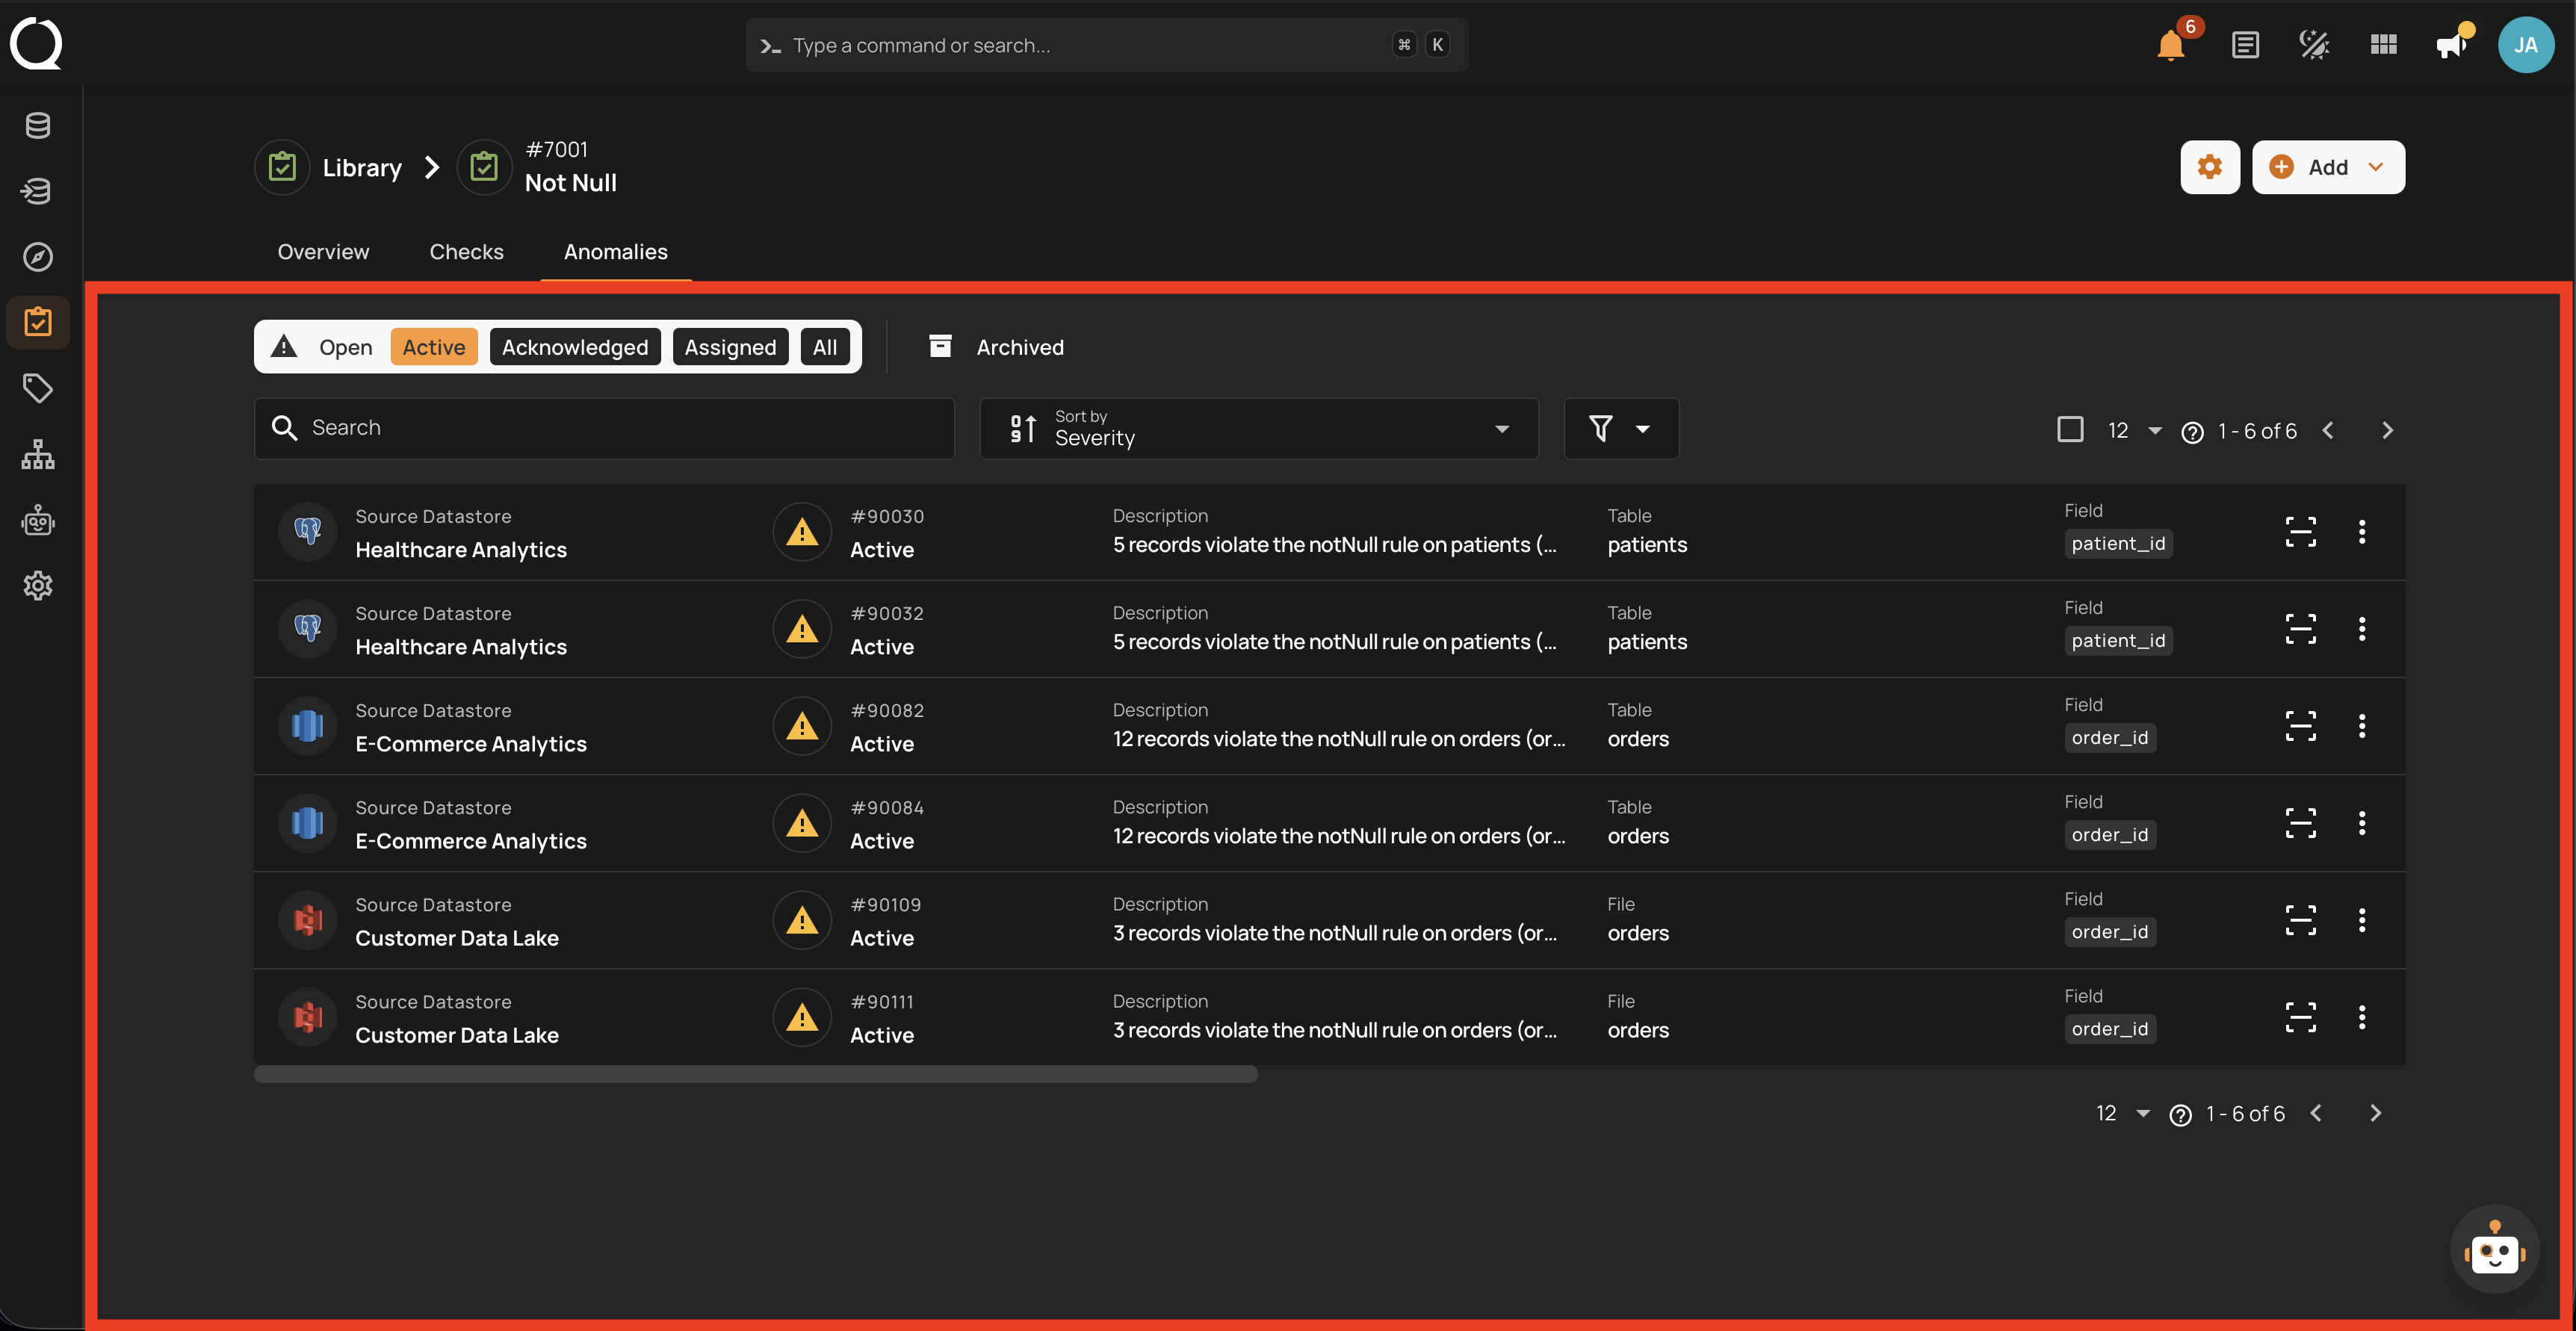2576x1331 pixels.
Task: Open more options for anomaly #90111
Action: 2362,1017
